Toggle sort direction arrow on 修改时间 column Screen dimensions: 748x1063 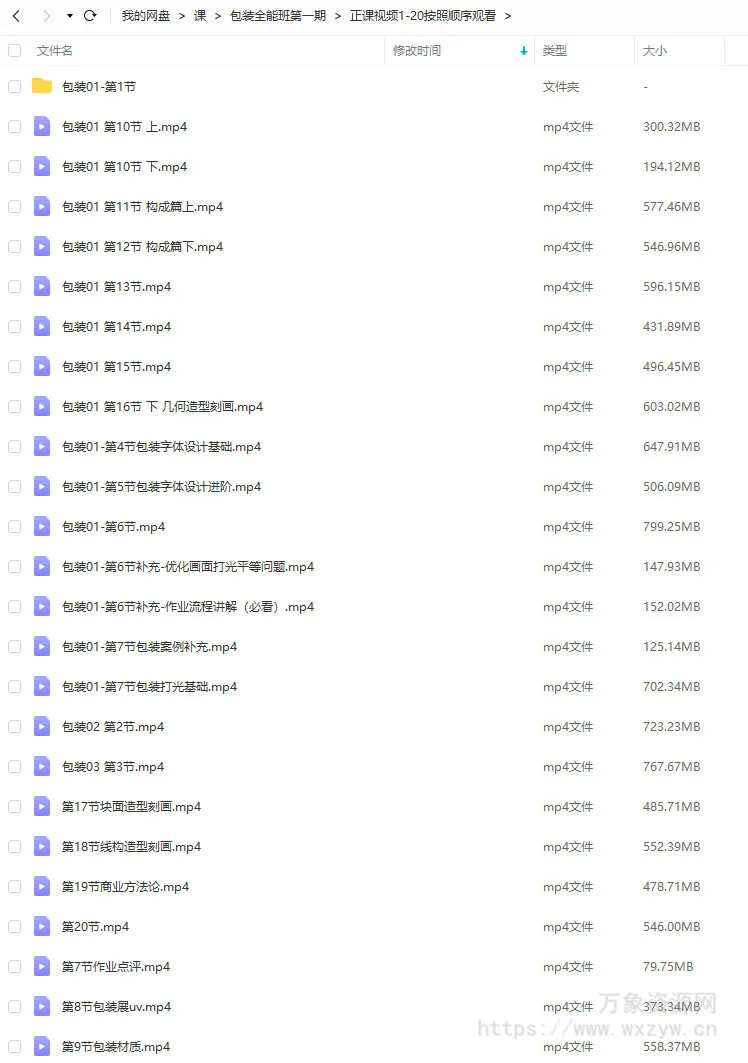click(x=524, y=51)
